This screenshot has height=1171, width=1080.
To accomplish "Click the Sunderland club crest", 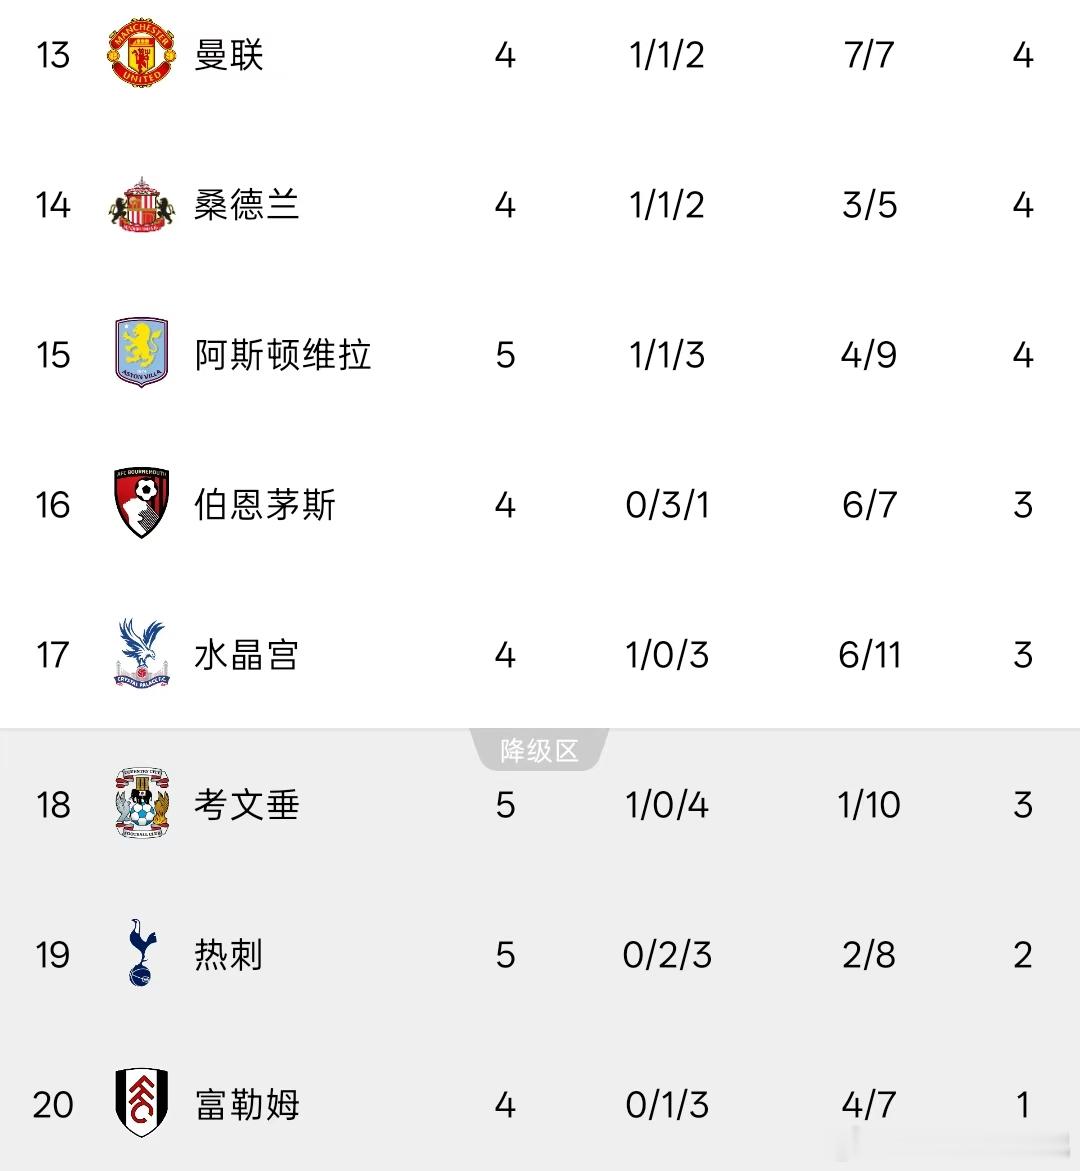I will (x=141, y=204).
